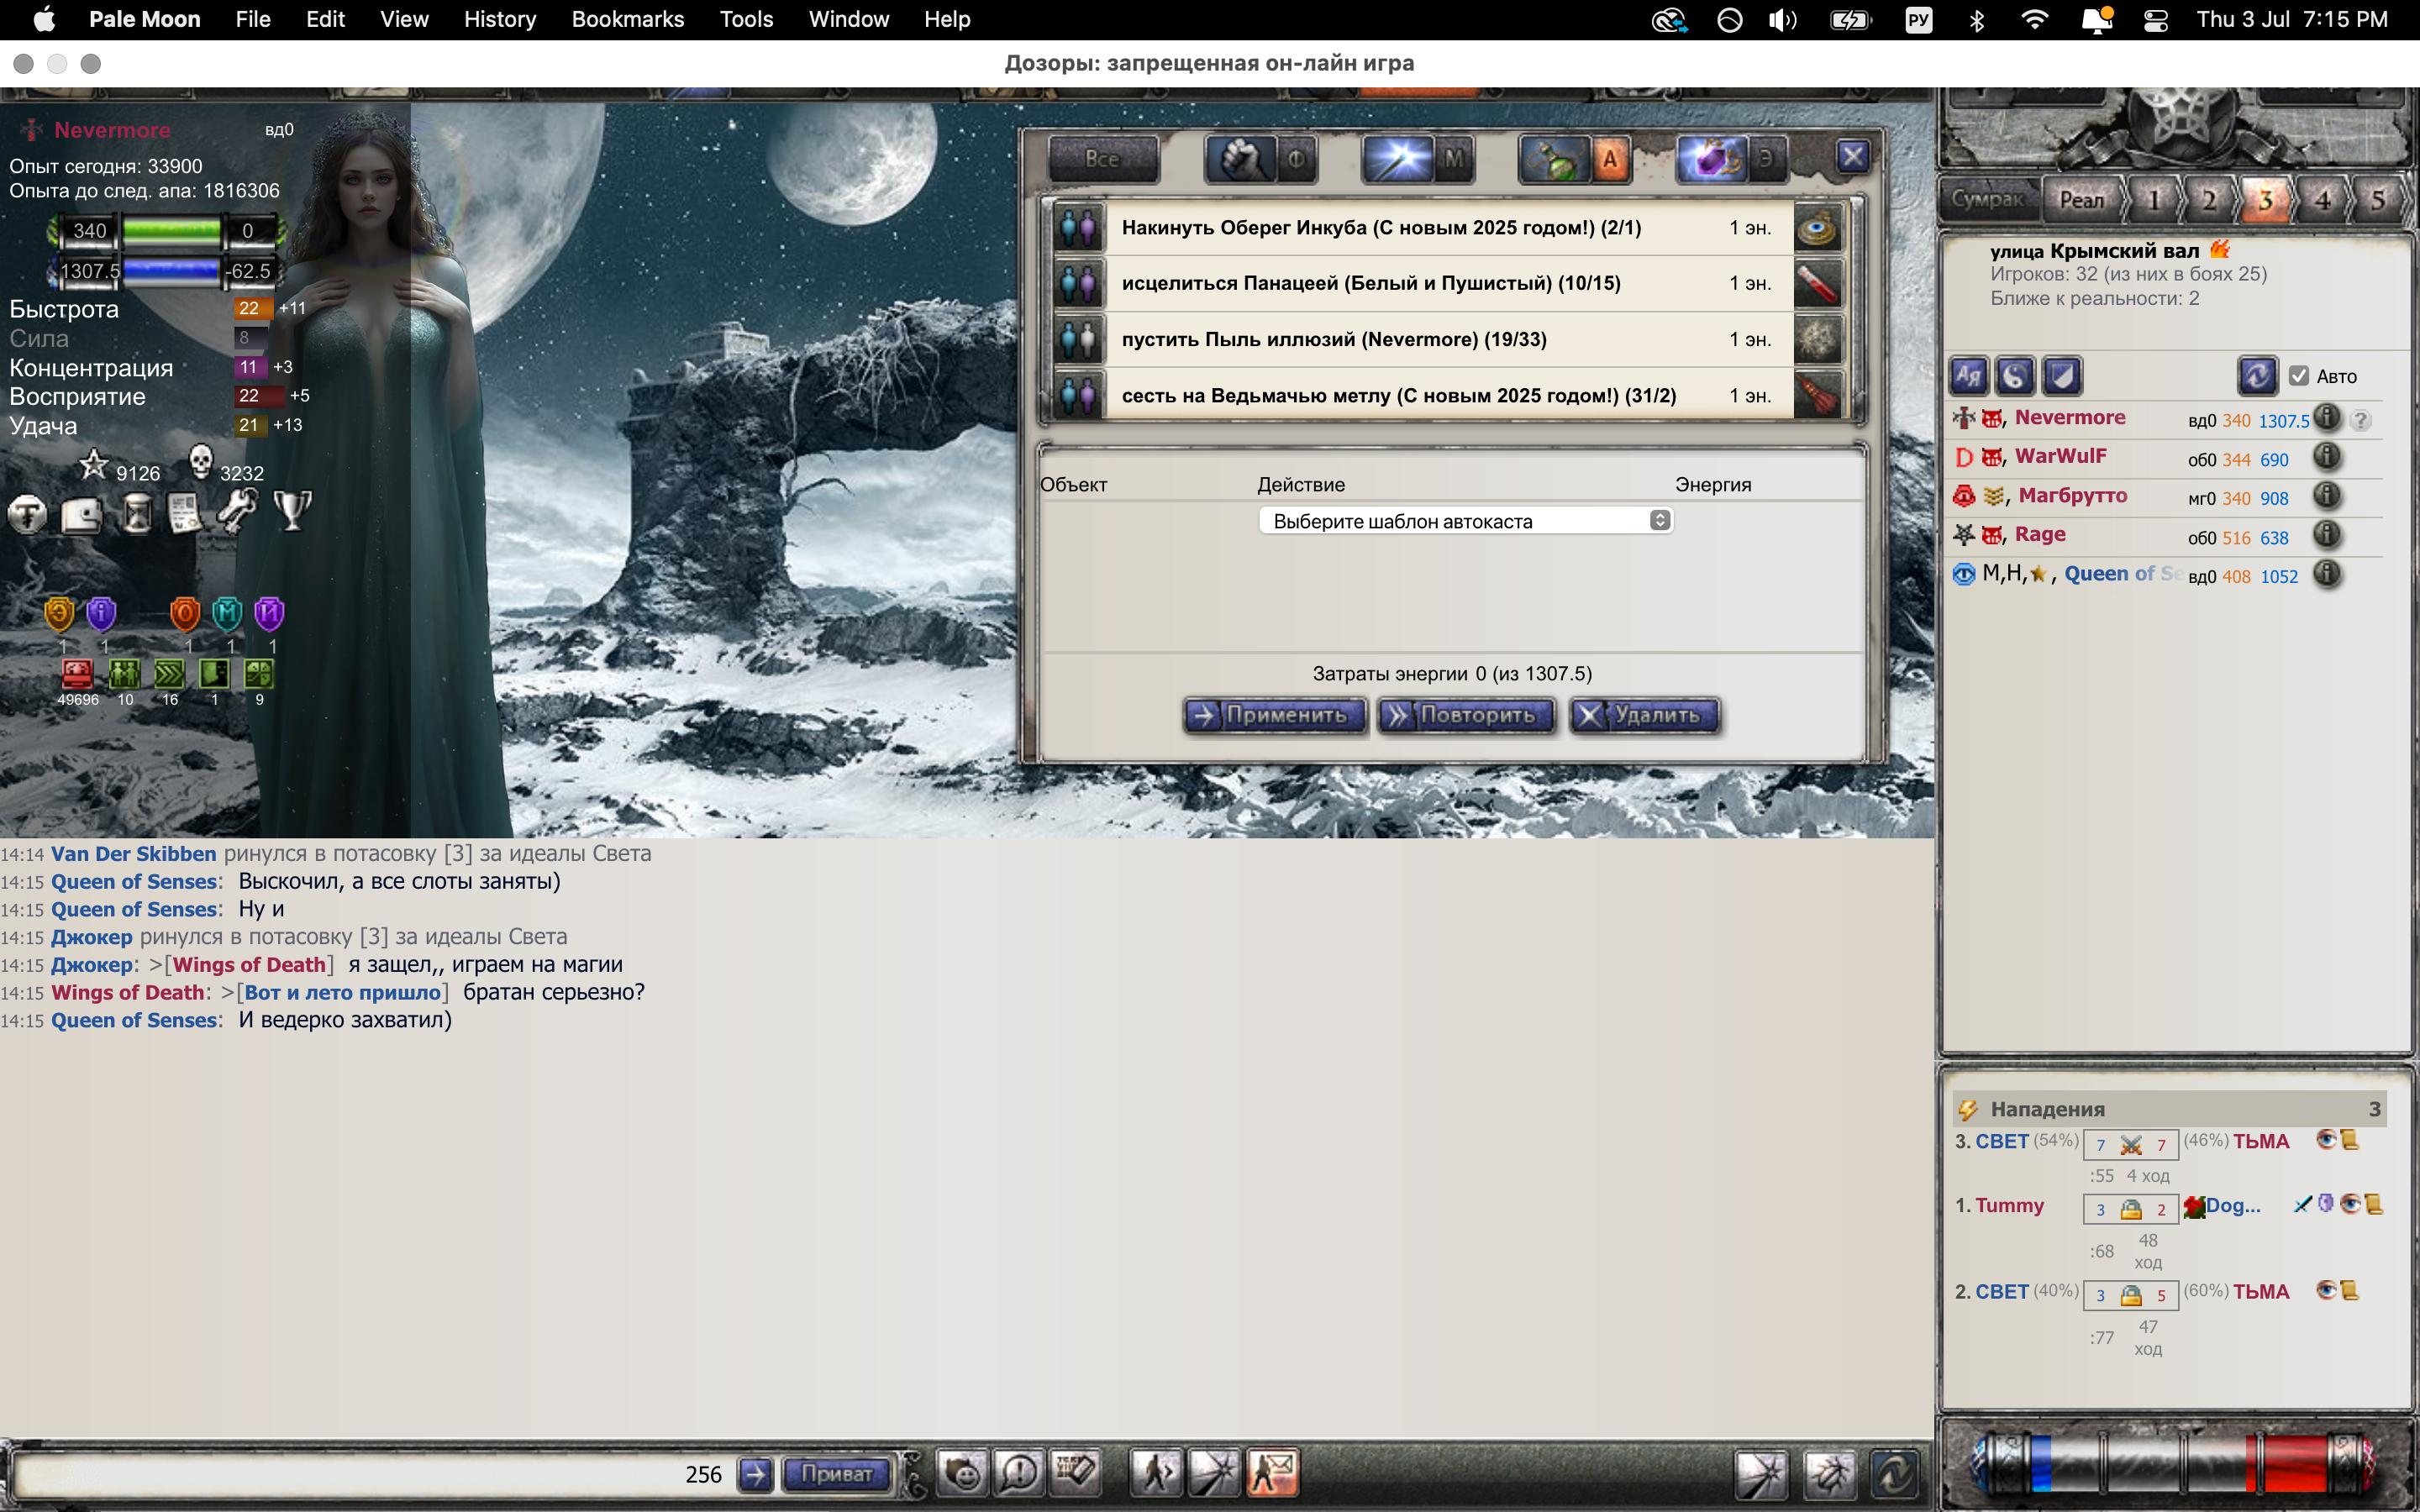This screenshot has width=2420, height=1512.
Task: Click the yin-yang sort button in player list
Action: pyautogui.click(x=2015, y=376)
